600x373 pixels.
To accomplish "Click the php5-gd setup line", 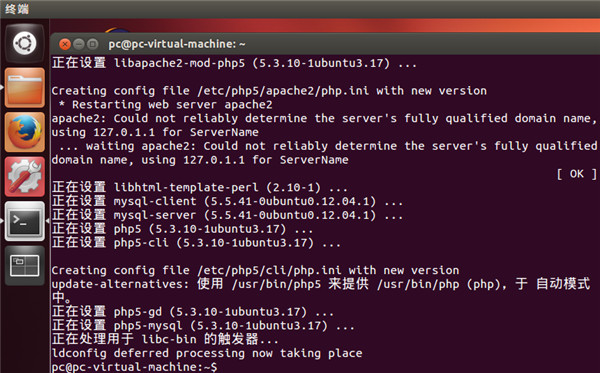I will [193, 312].
